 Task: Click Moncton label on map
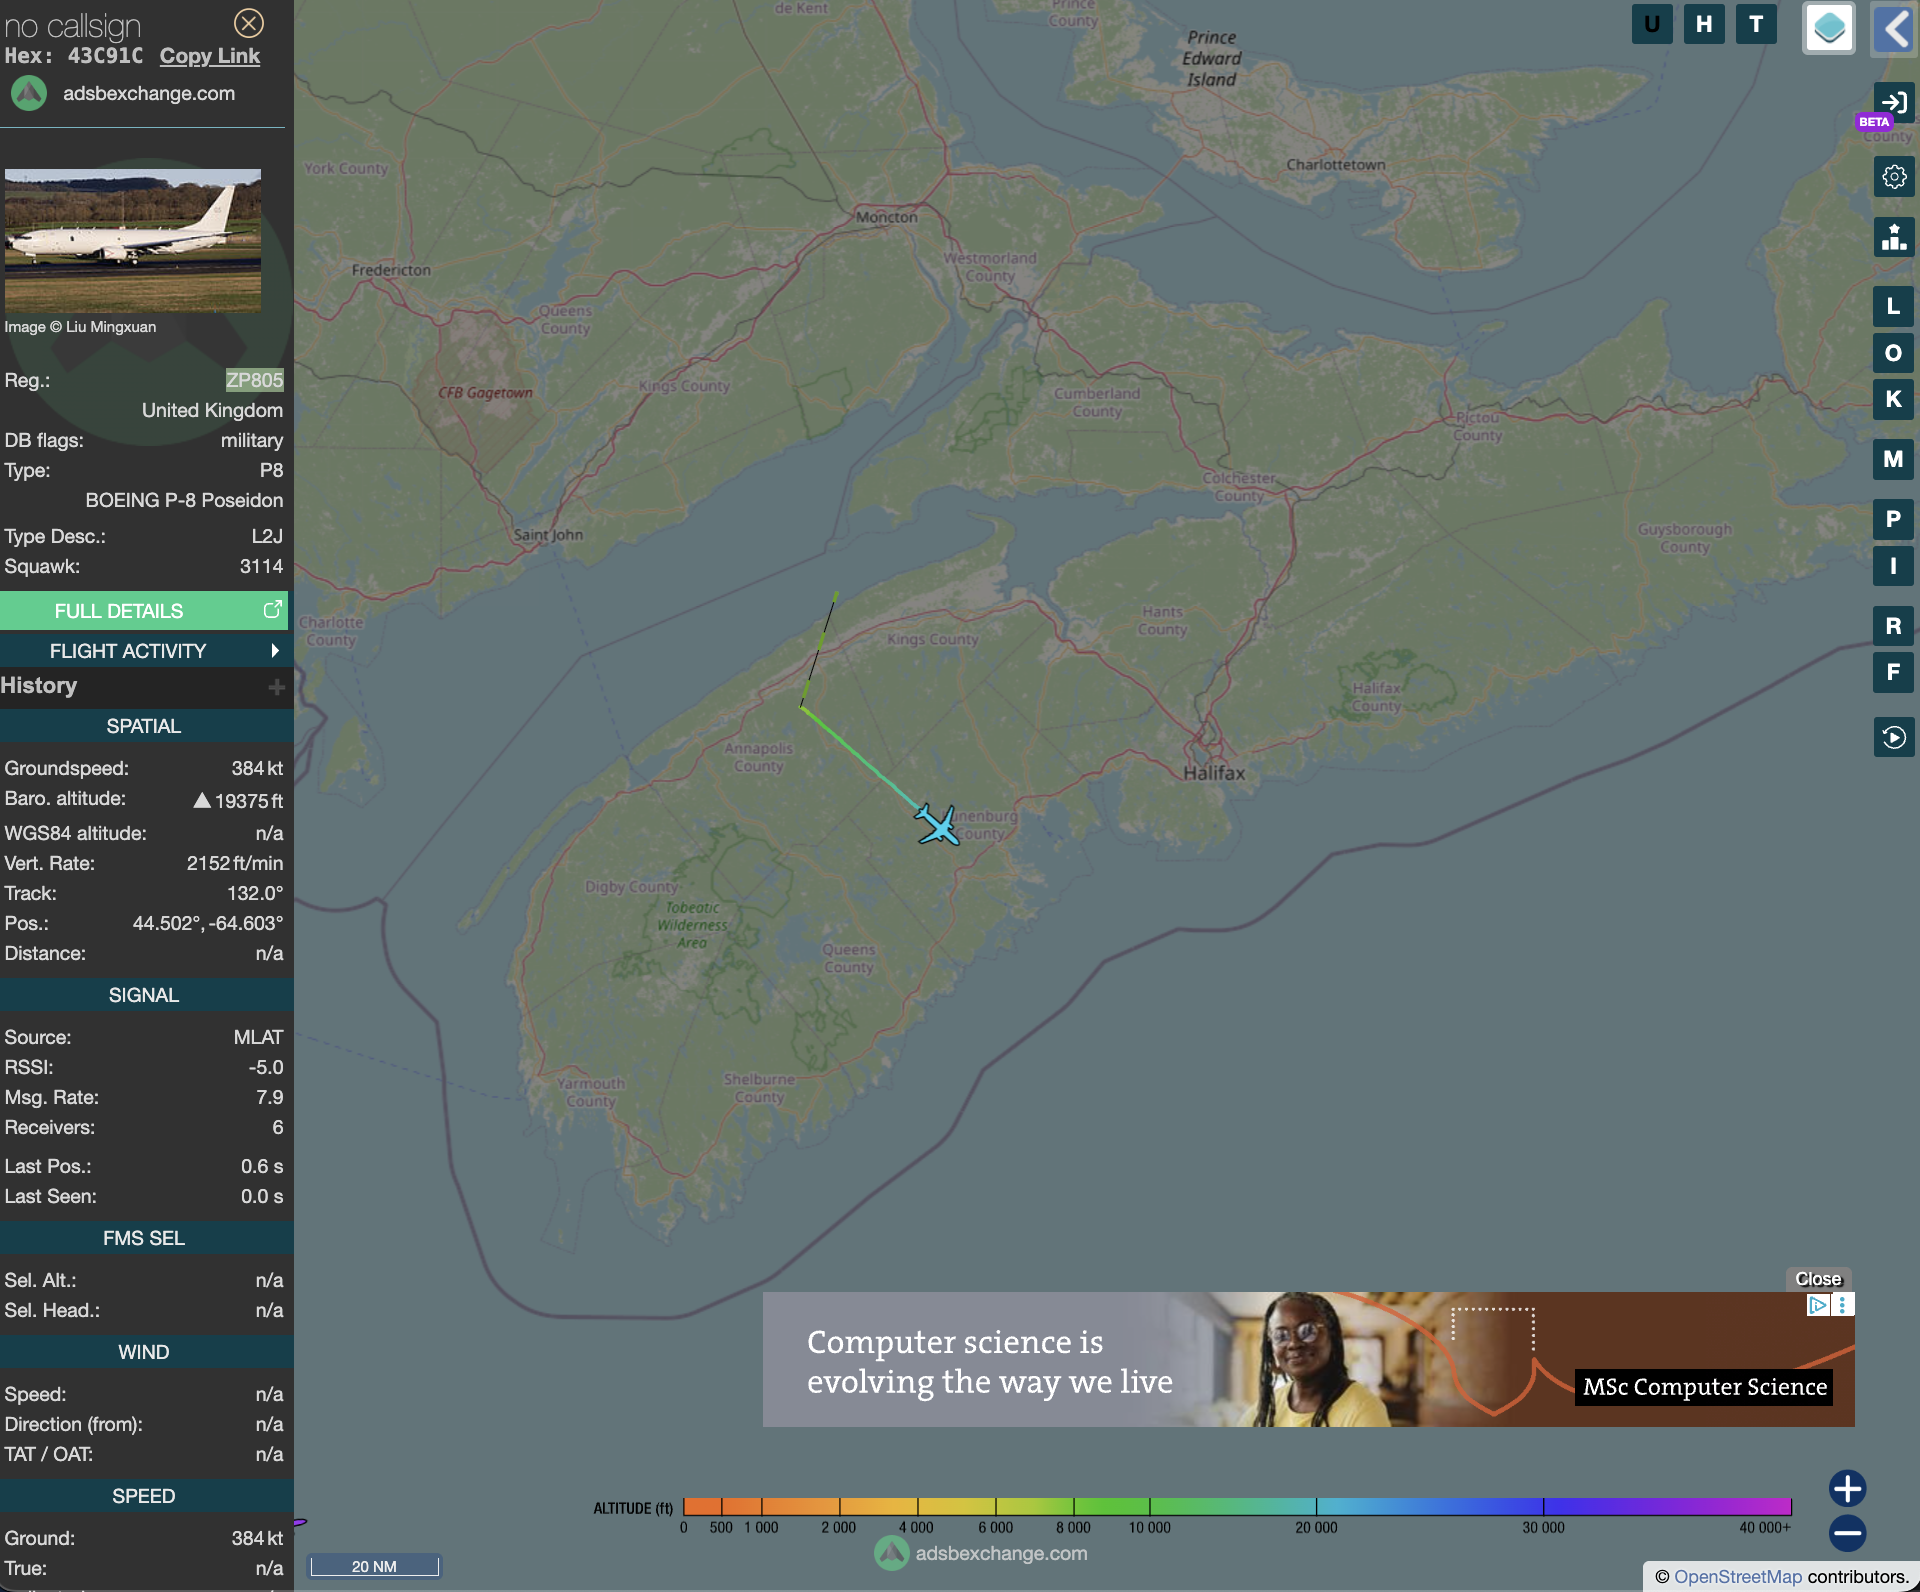tap(886, 217)
